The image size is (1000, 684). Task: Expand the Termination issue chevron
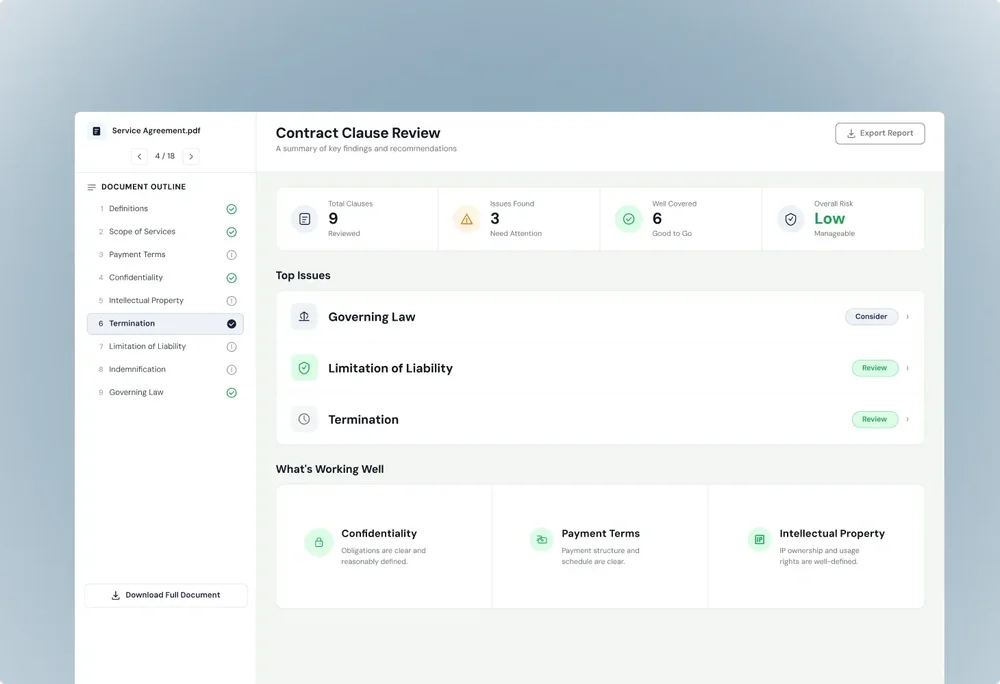coord(908,419)
